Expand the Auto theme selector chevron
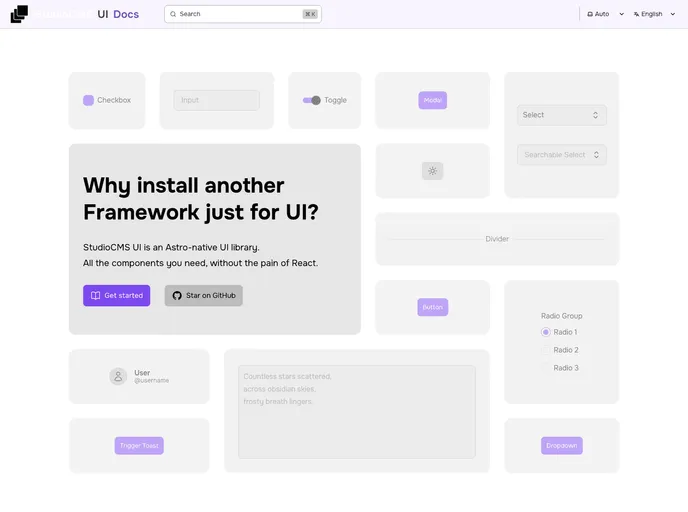This screenshot has width=688, height=512. (621, 14)
